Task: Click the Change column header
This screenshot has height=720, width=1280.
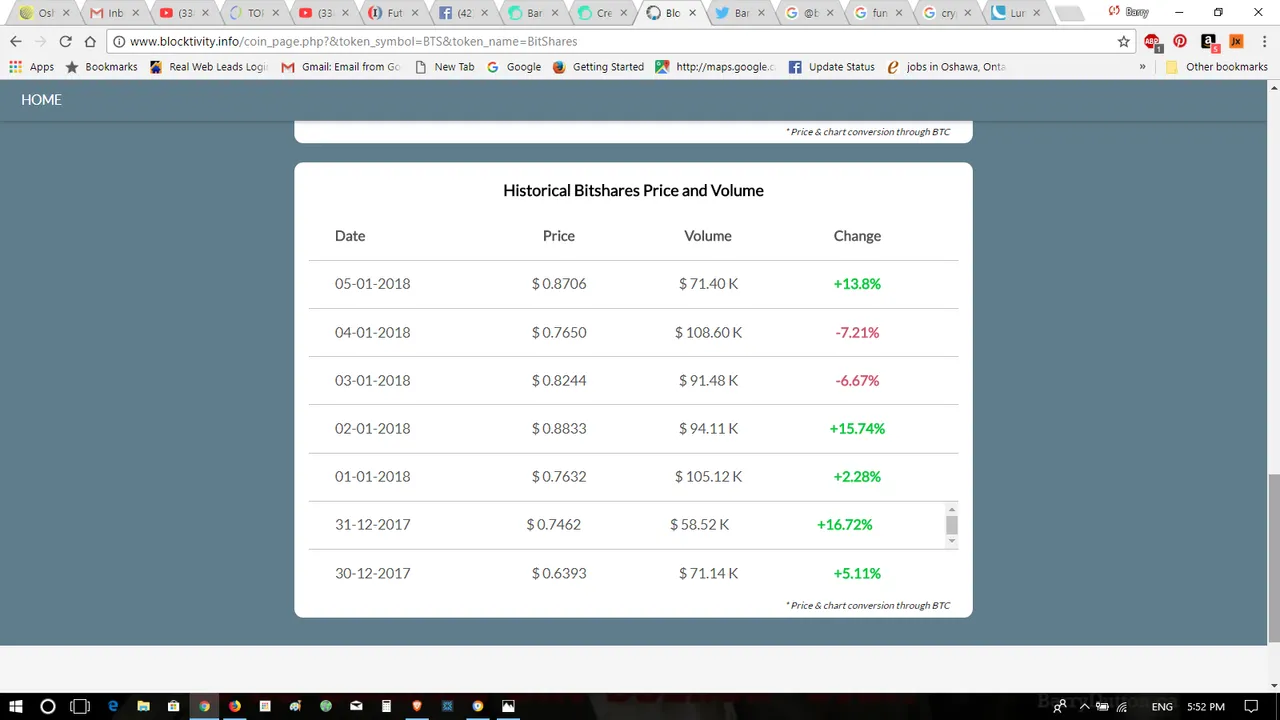Action: pos(857,236)
